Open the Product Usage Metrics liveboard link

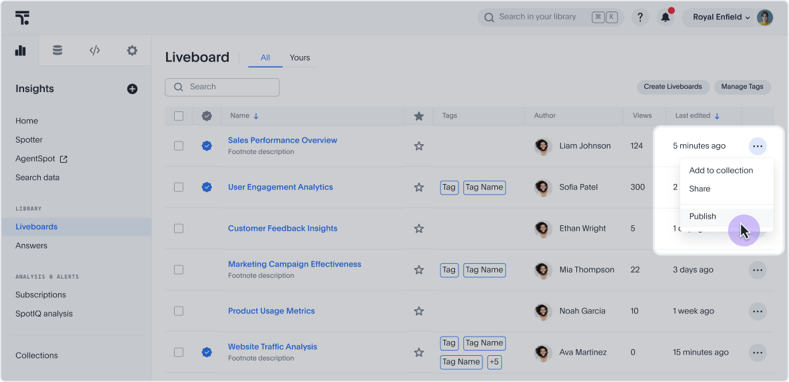(x=271, y=311)
